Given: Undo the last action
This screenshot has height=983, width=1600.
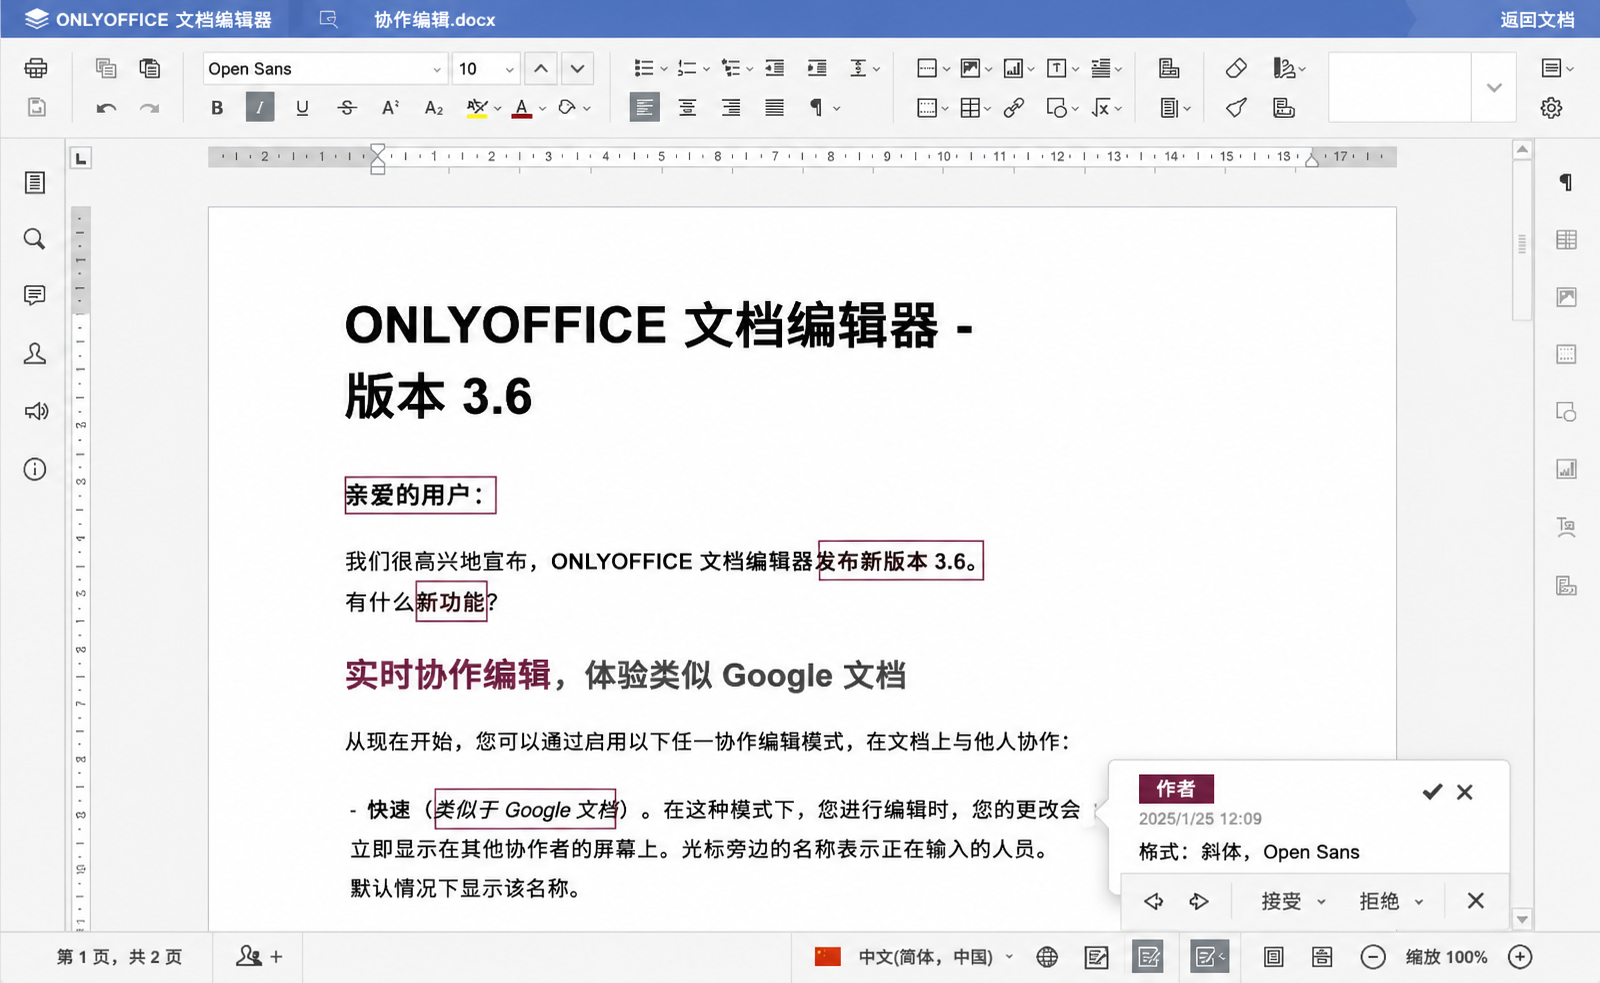Looking at the screenshot, I should [106, 108].
